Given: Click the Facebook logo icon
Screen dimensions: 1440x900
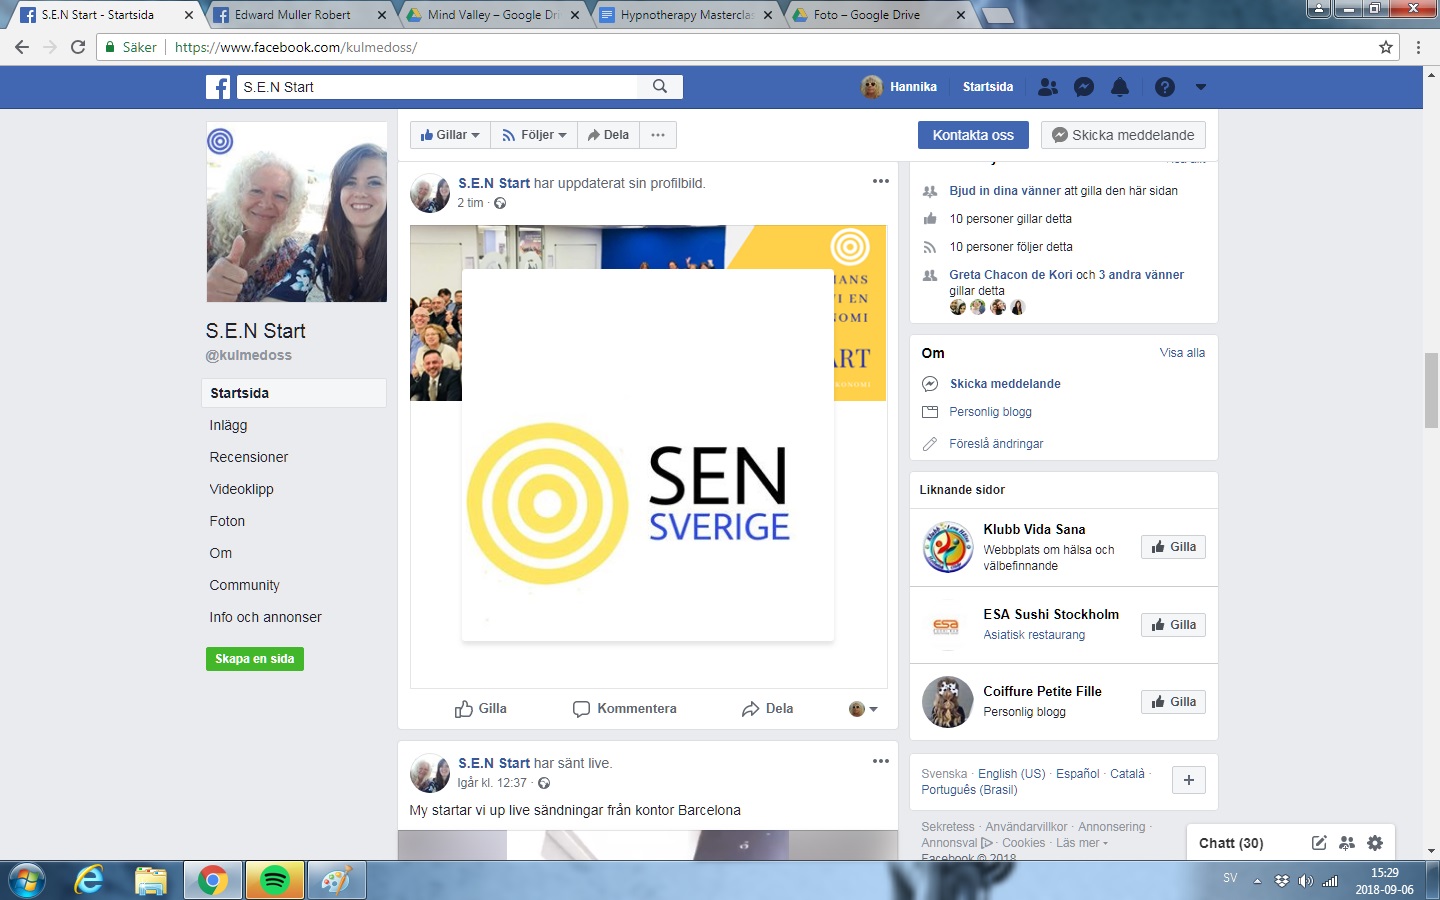Looking at the screenshot, I should point(218,87).
